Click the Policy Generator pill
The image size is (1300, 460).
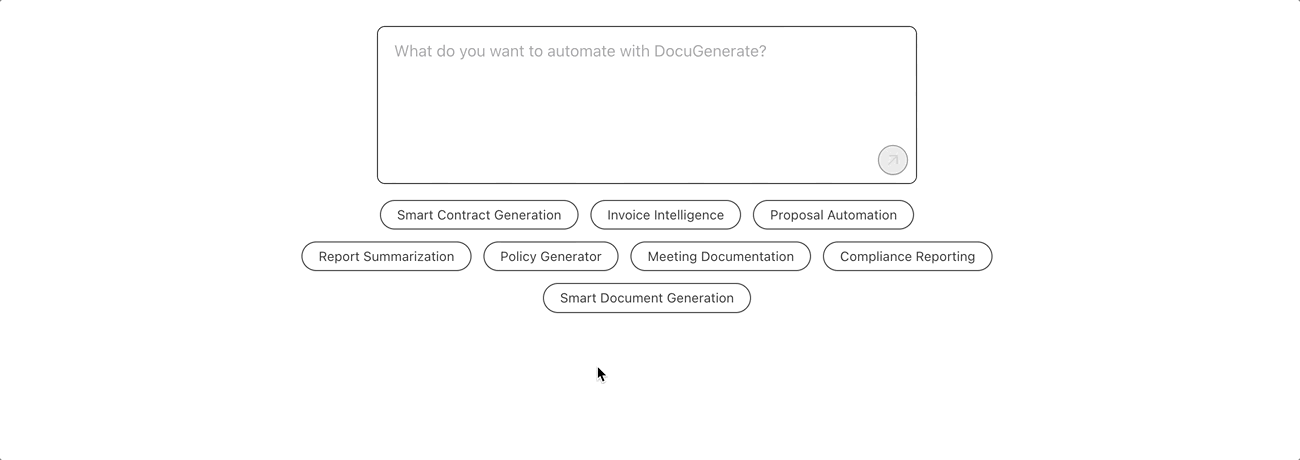coord(551,257)
